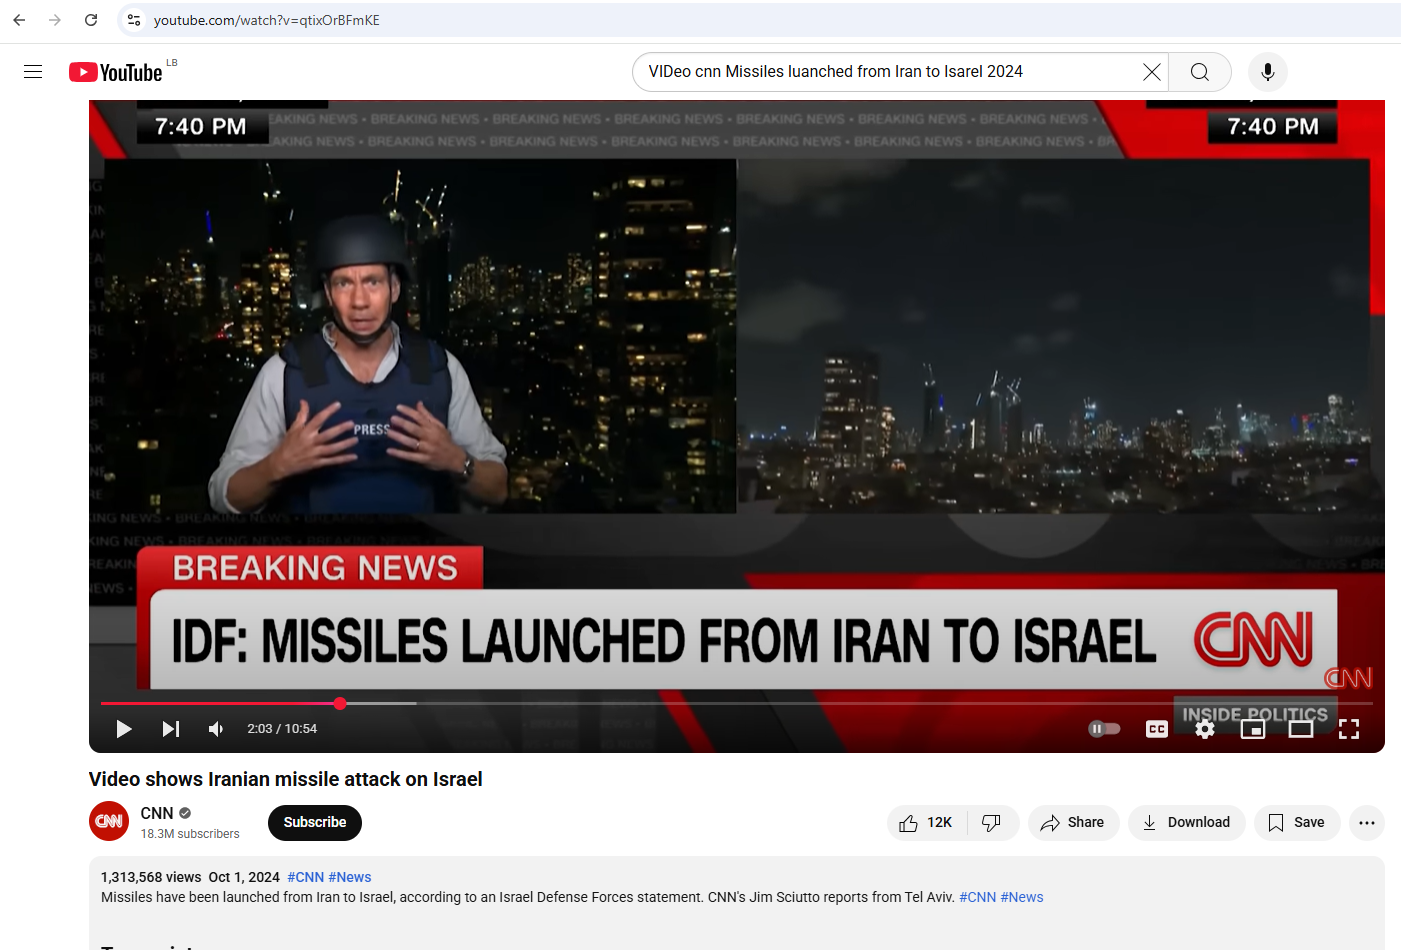Toggle the autoplay switch
The height and width of the screenshot is (950, 1401).
pos(1104,729)
